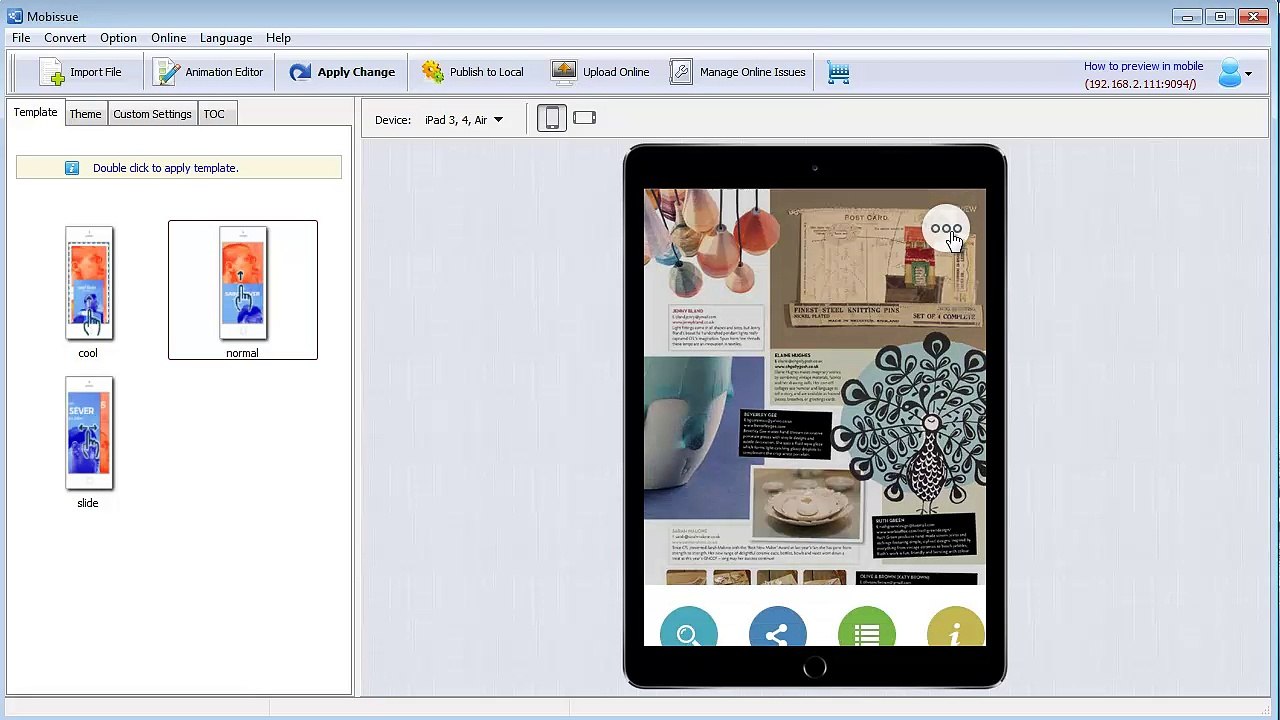
Task: Open How to preview in mobile link
Action: [x=1143, y=66]
